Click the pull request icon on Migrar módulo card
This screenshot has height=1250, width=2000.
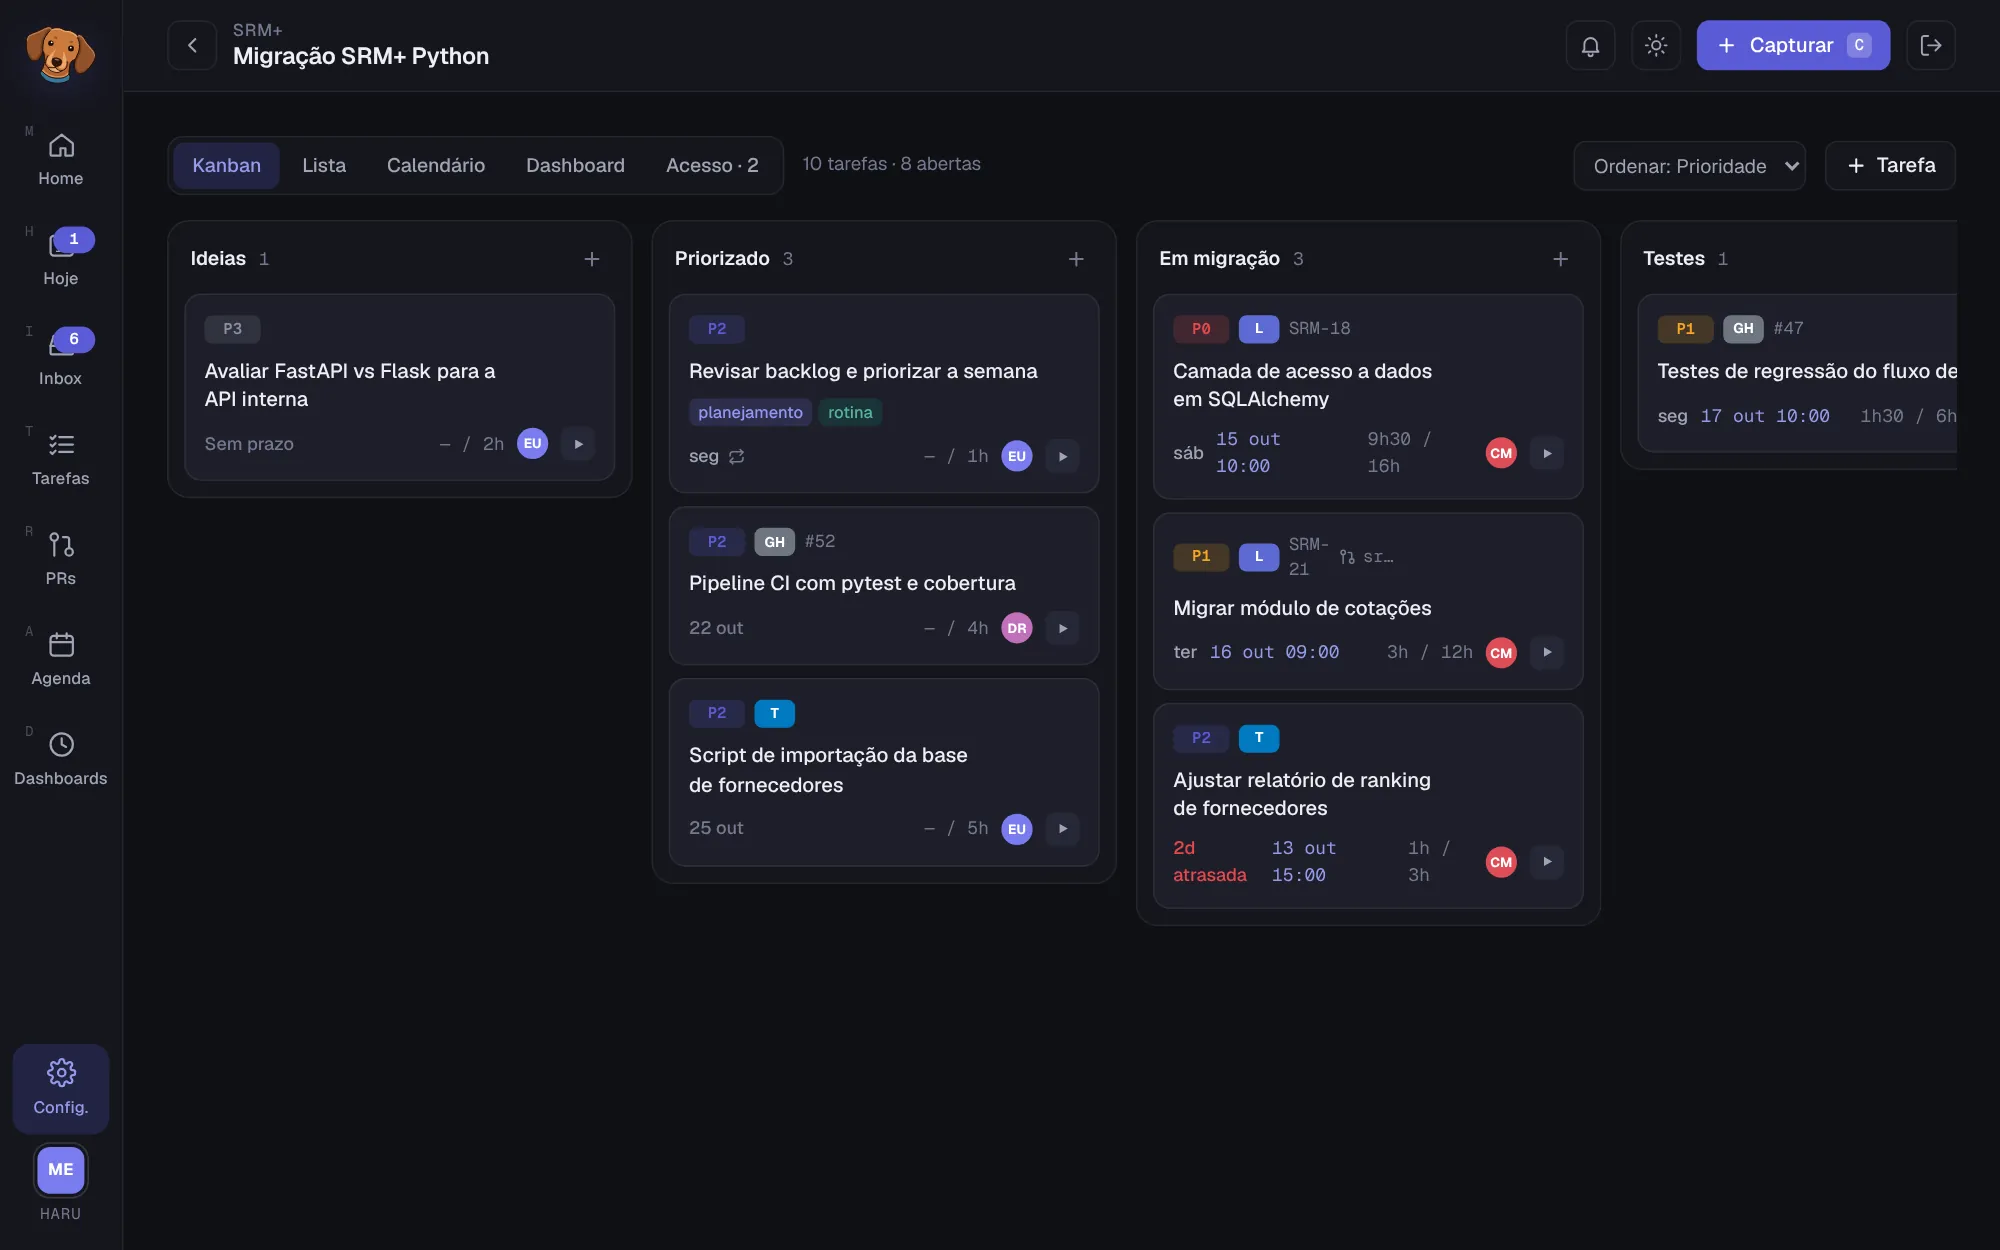1347,557
